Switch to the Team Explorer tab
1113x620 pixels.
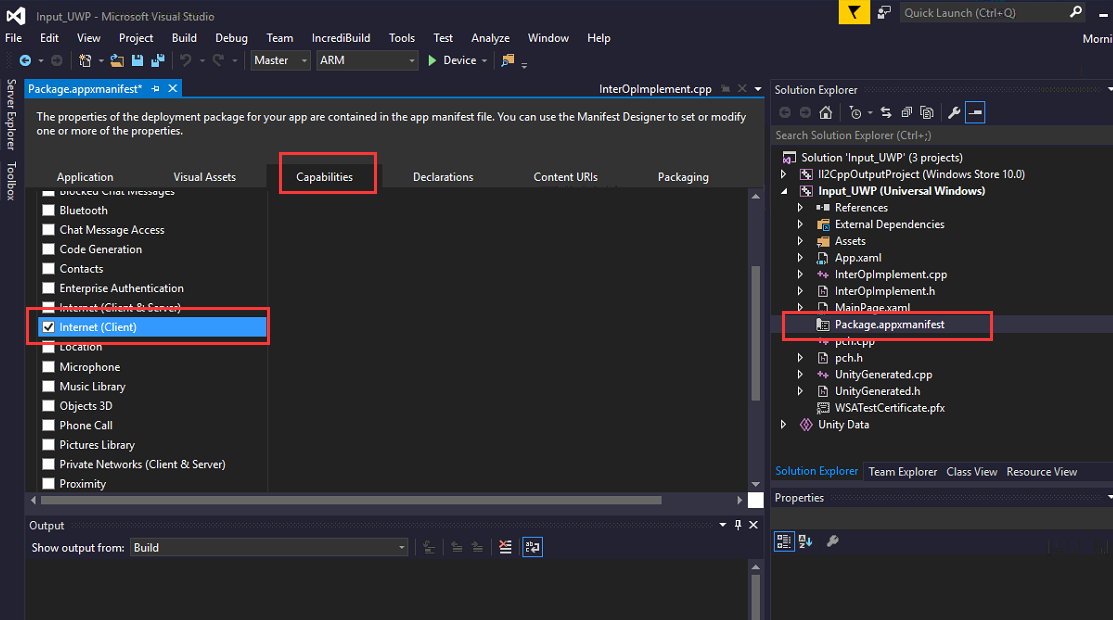pyautogui.click(x=902, y=472)
